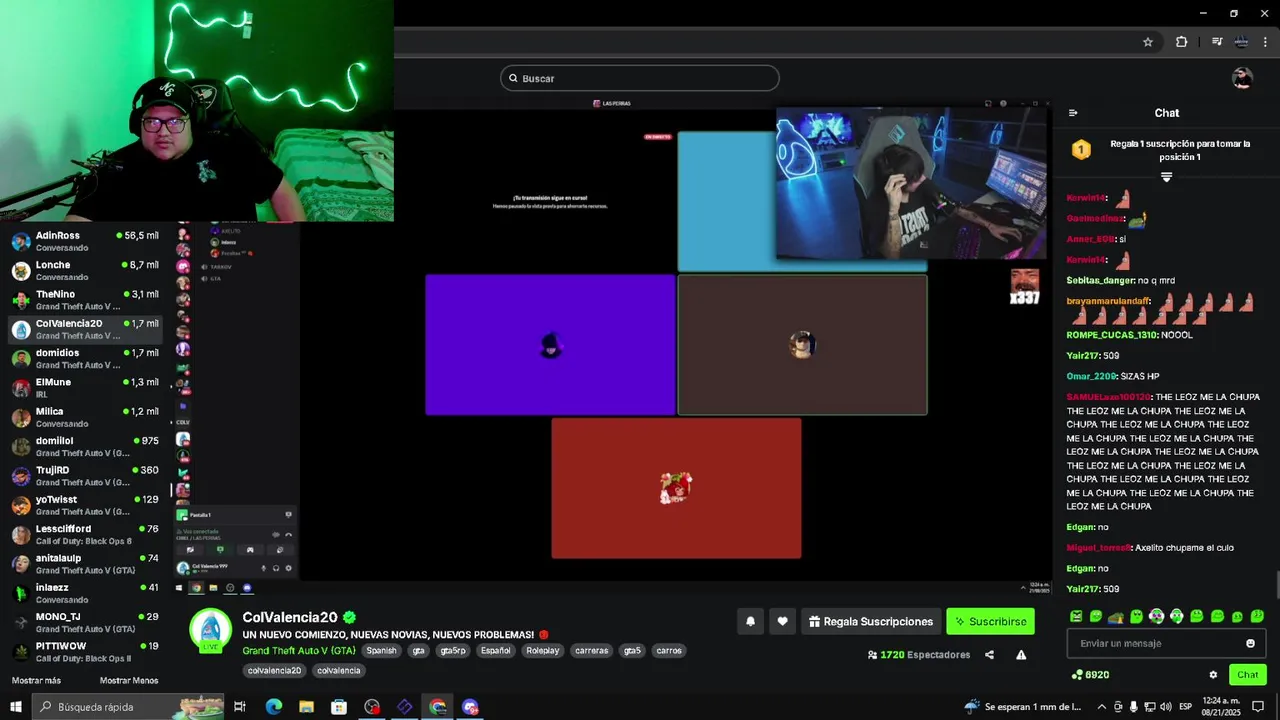
Task: Select the gta5rp tag
Action: tap(453, 650)
